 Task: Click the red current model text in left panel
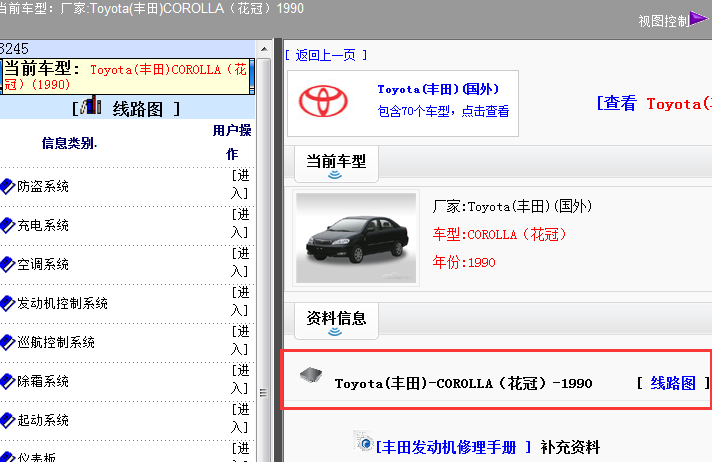(126, 76)
